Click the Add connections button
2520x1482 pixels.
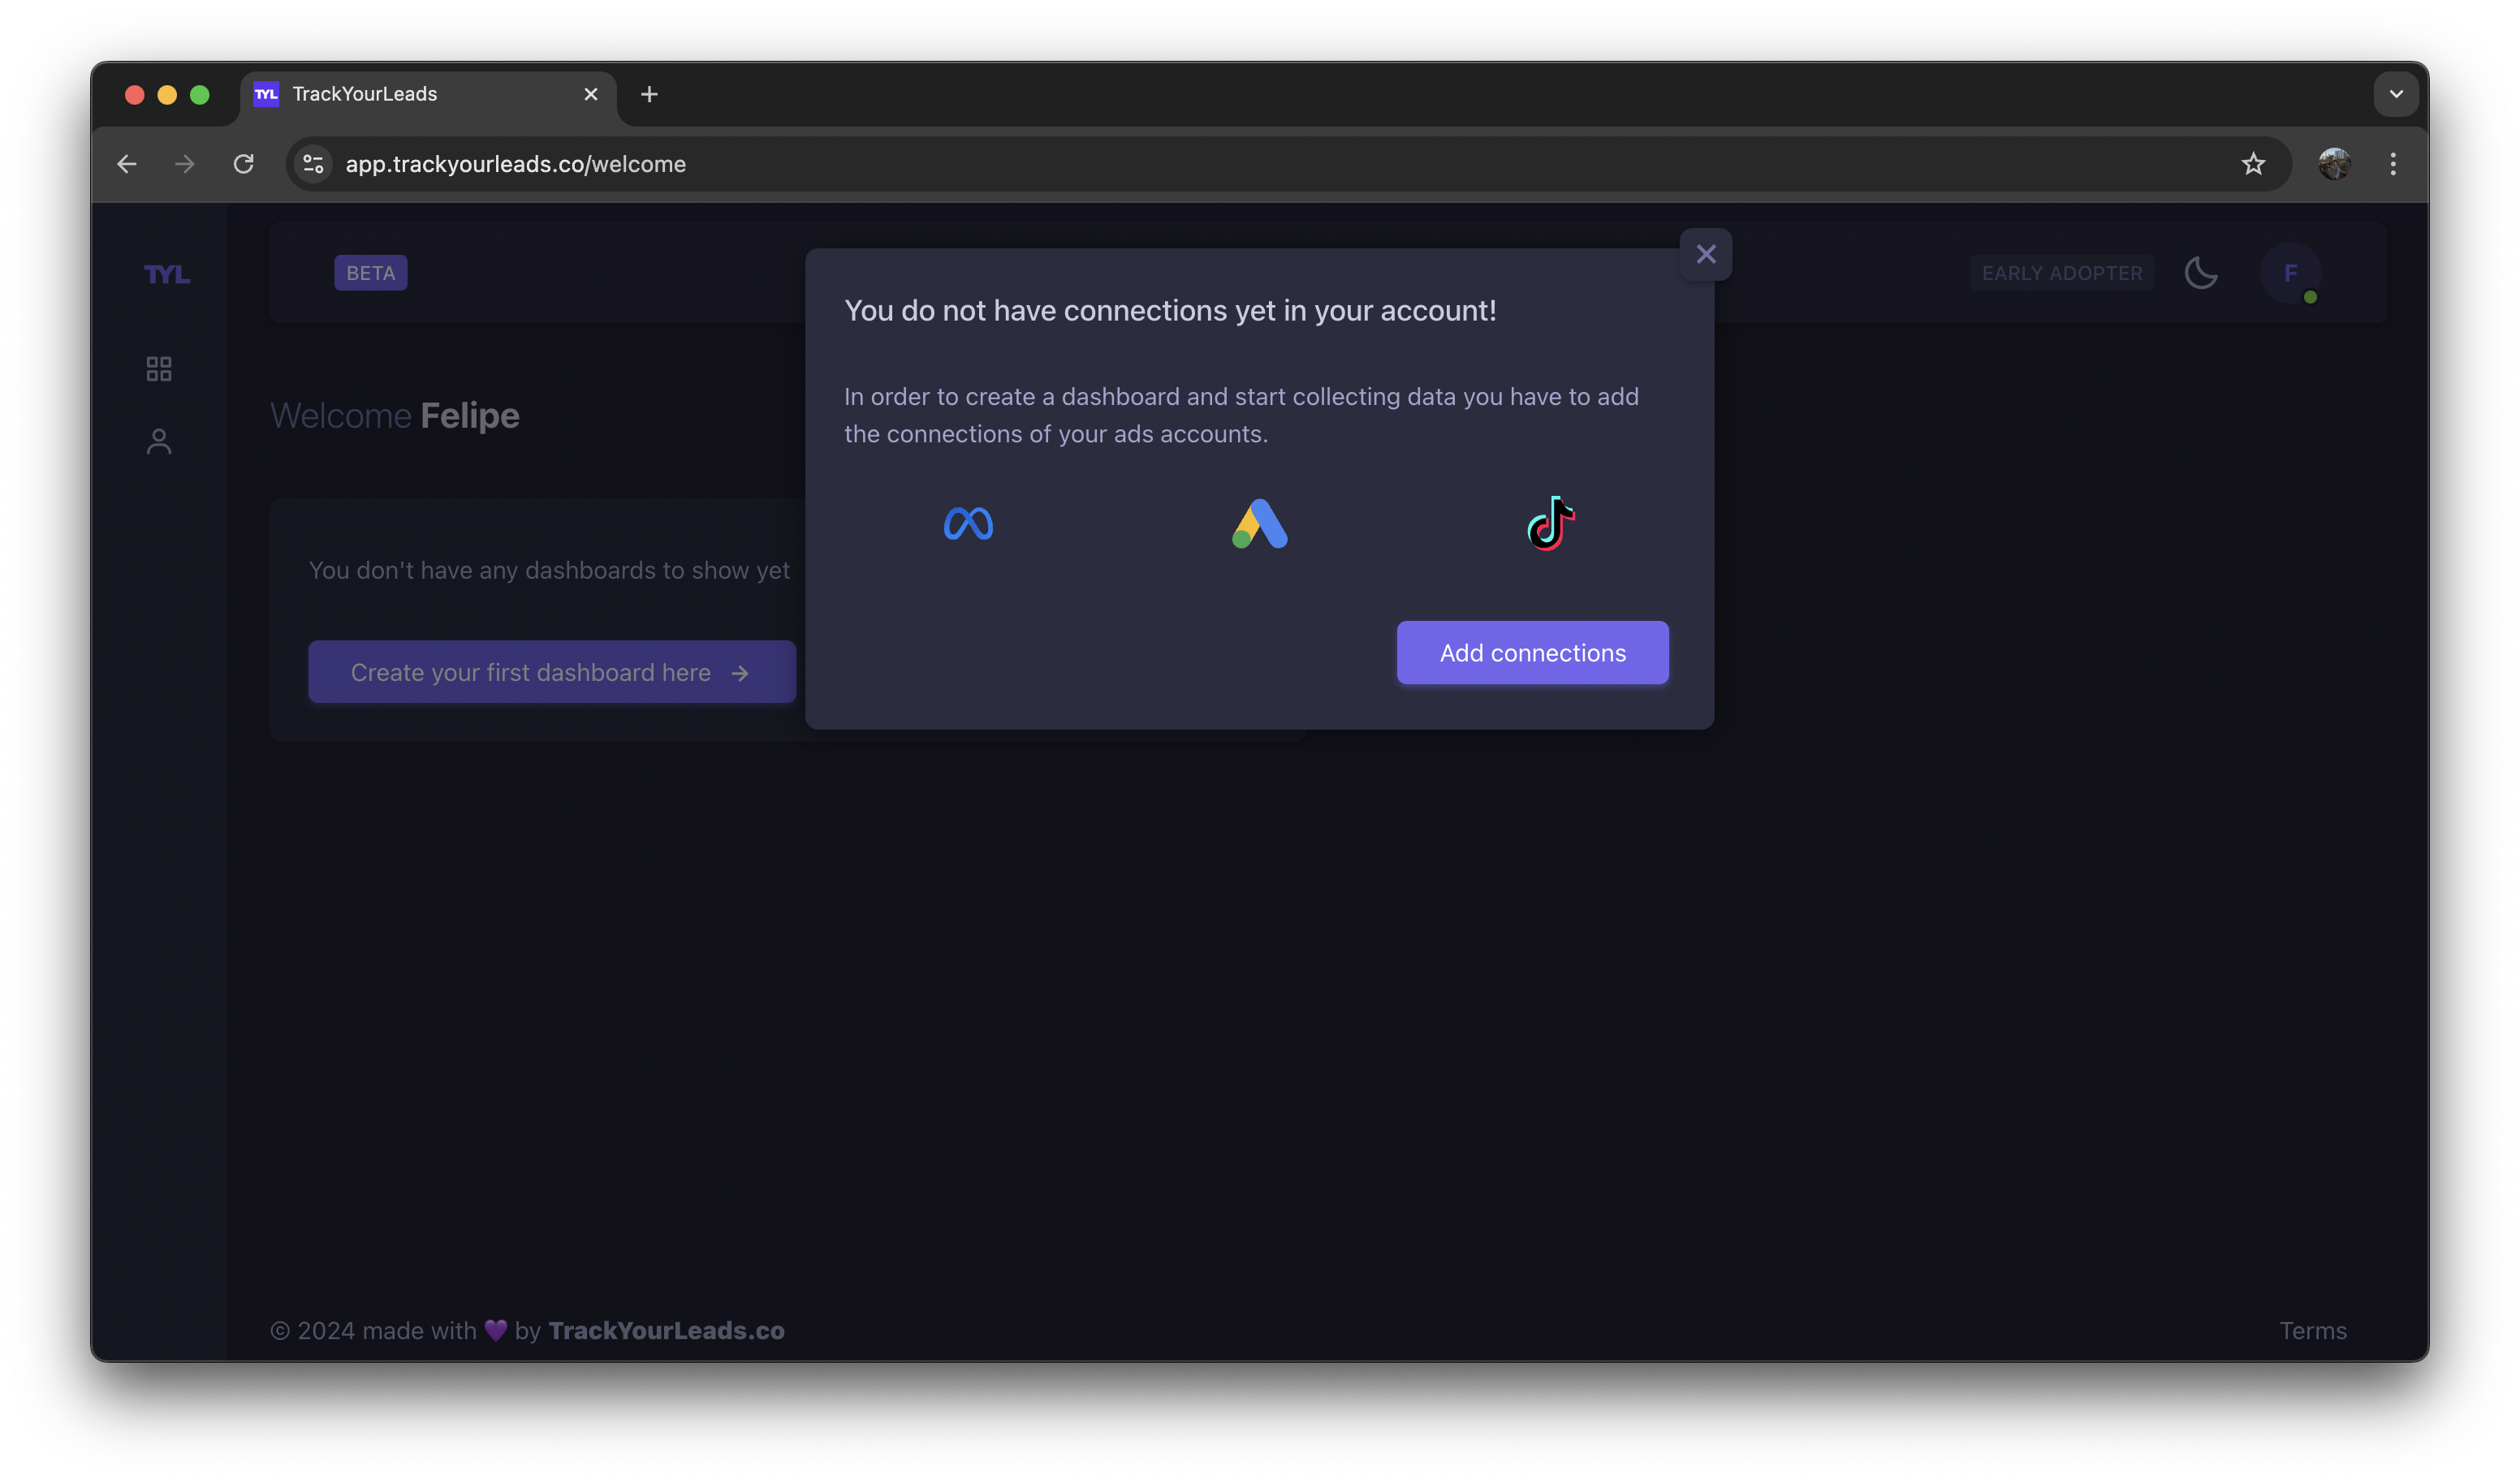click(1532, 653)
